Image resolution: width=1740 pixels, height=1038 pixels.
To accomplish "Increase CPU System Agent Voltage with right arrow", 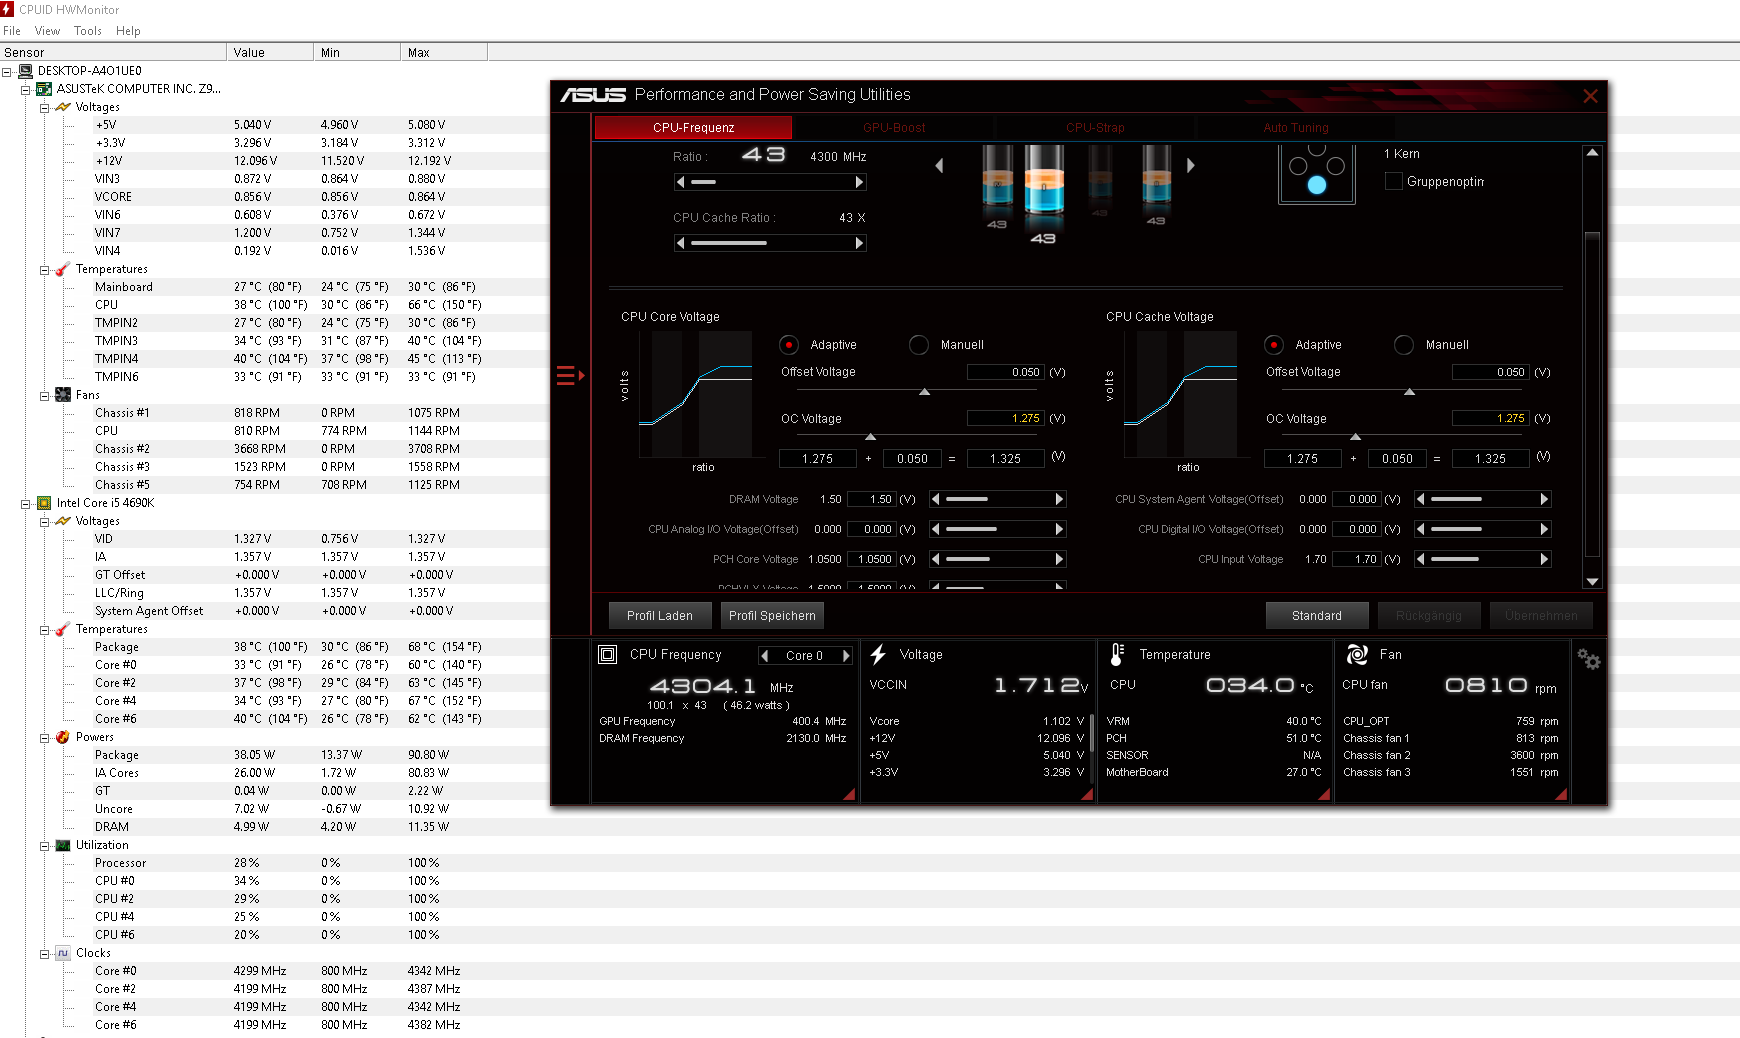I will 1544,499.
